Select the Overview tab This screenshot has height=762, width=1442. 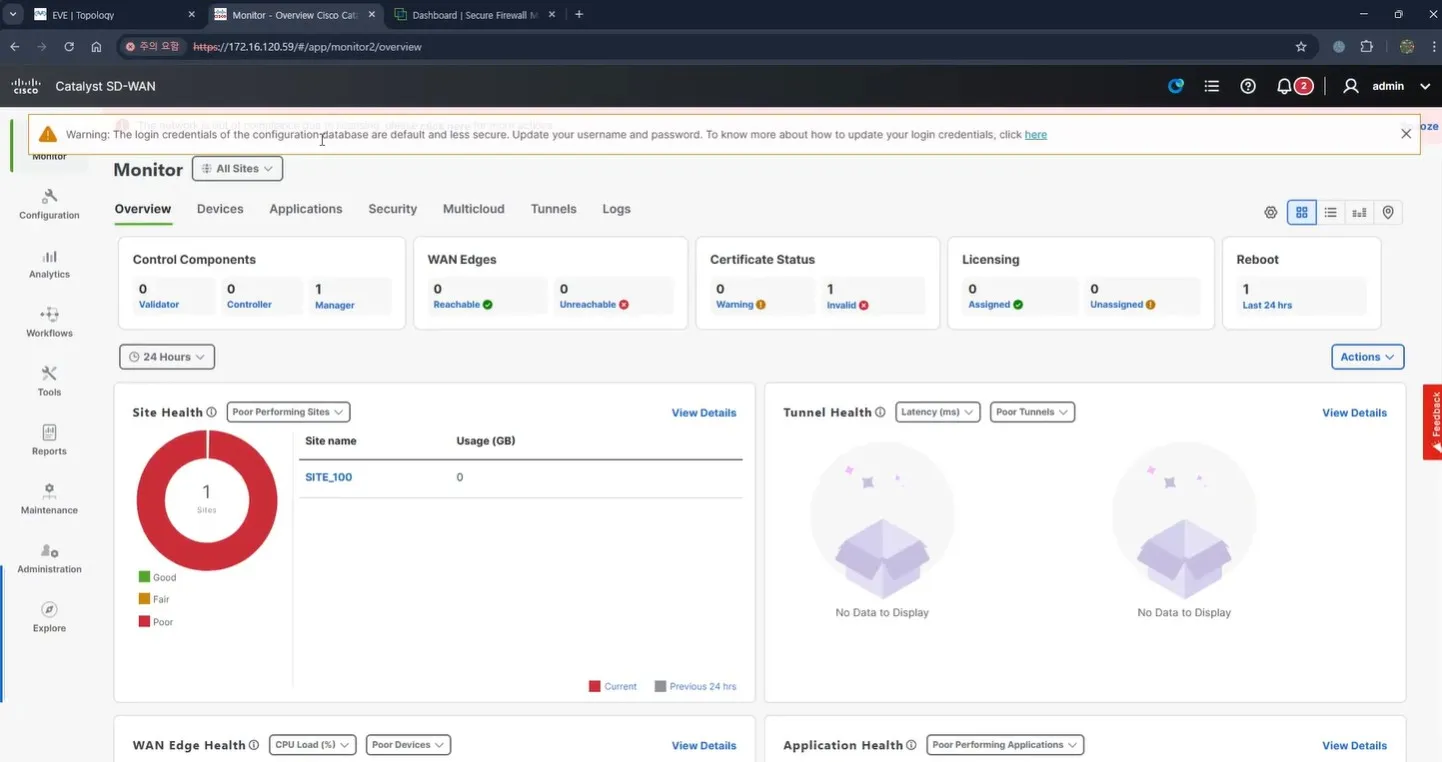[143, 209]
